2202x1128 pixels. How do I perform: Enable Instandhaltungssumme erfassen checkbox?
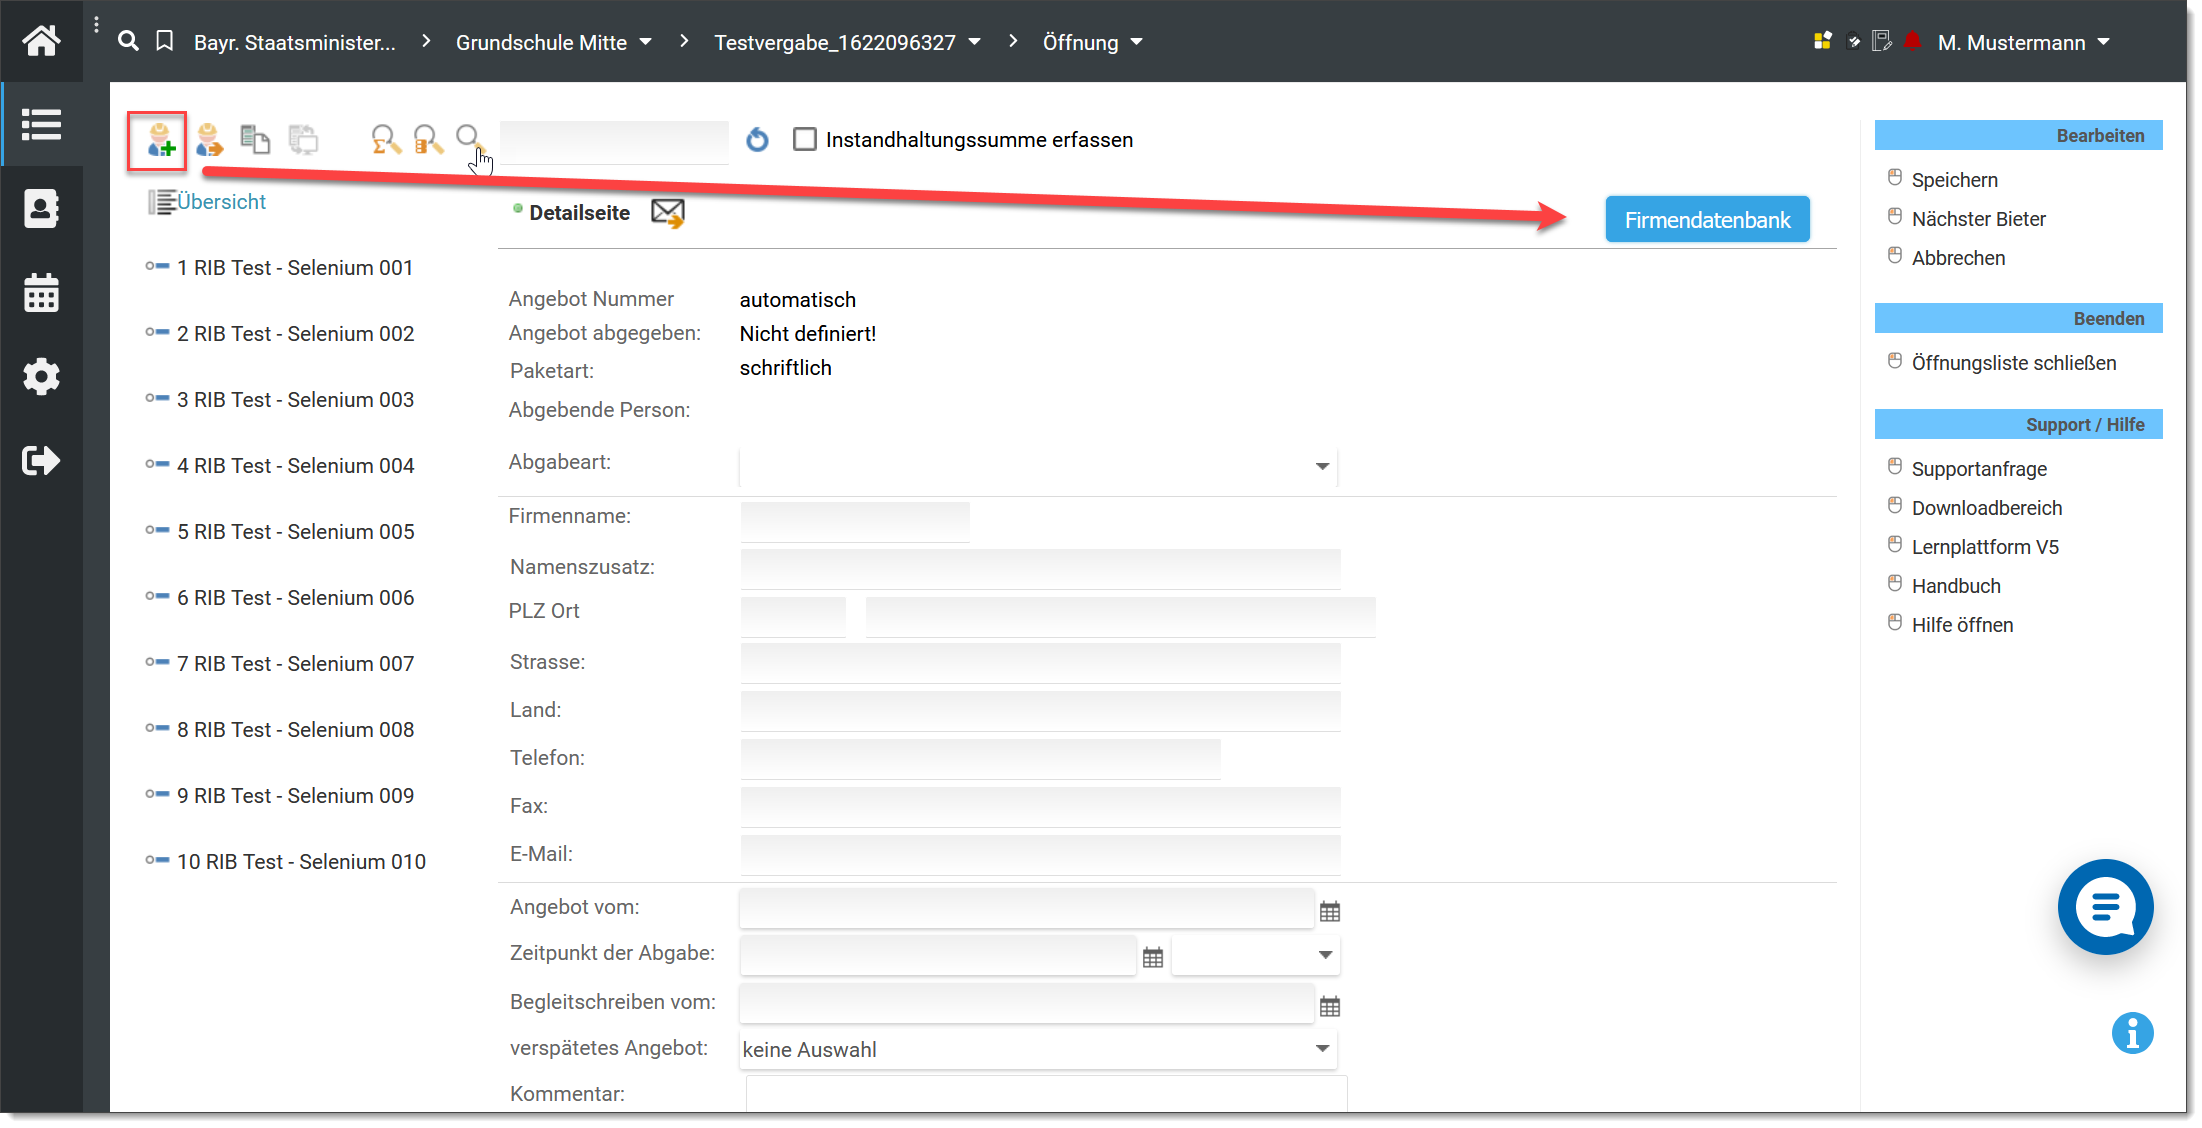805,139
